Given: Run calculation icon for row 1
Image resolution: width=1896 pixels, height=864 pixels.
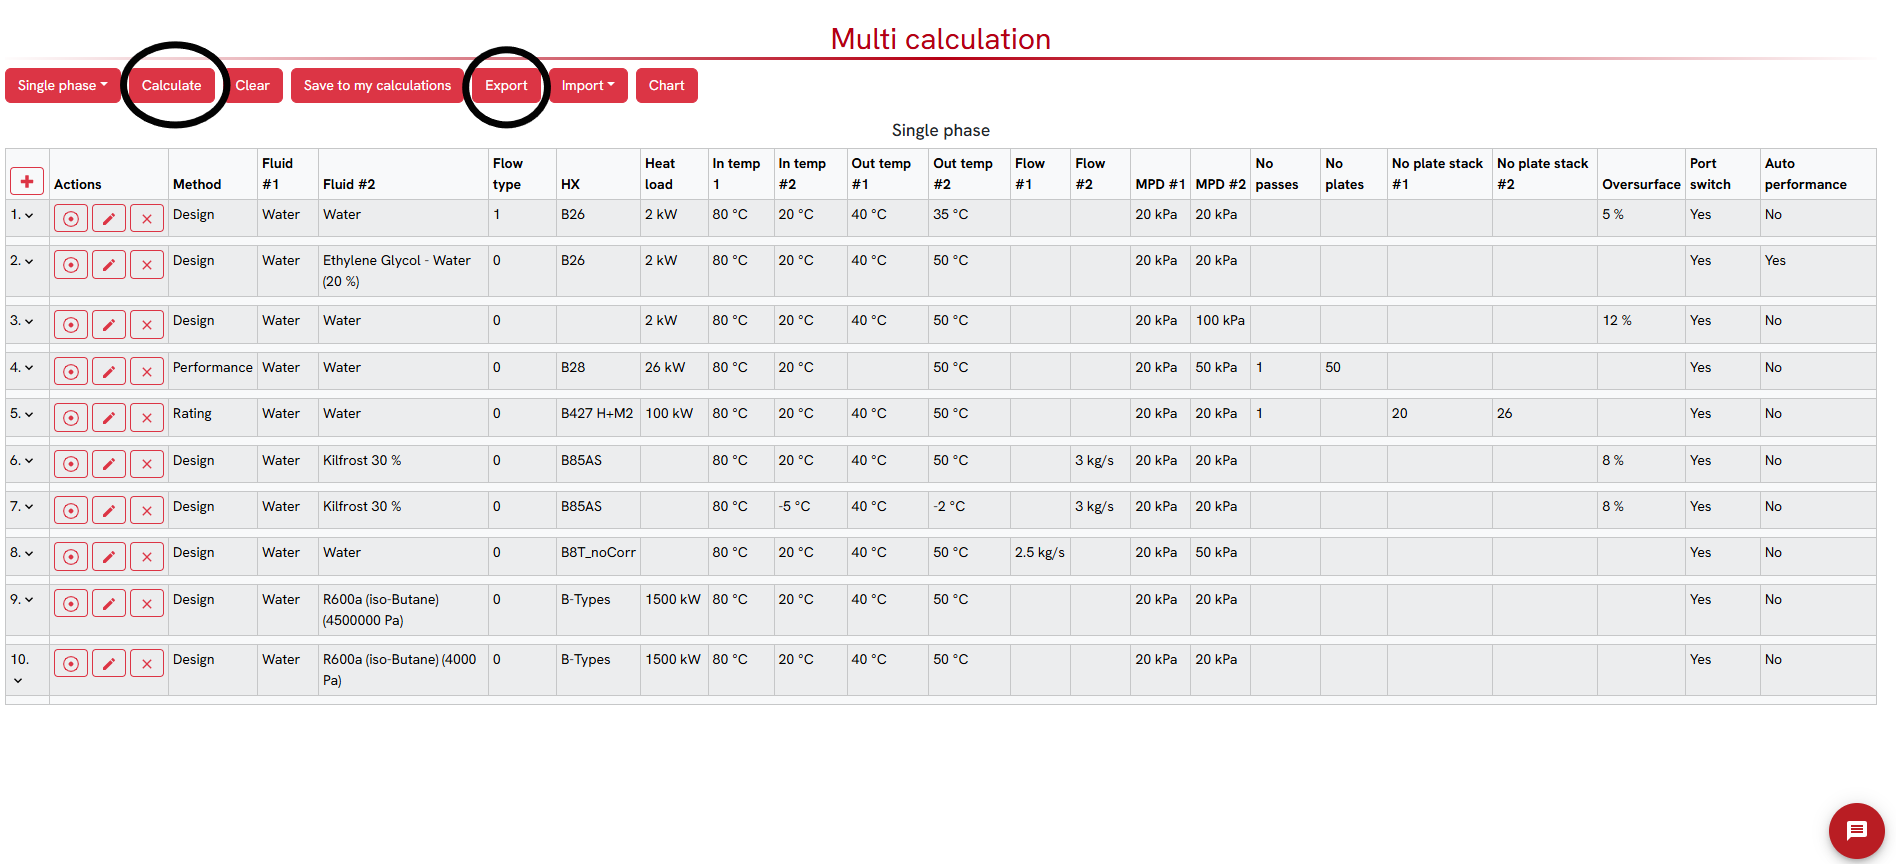Looking at the screenshot, I should tap(71, 218).
